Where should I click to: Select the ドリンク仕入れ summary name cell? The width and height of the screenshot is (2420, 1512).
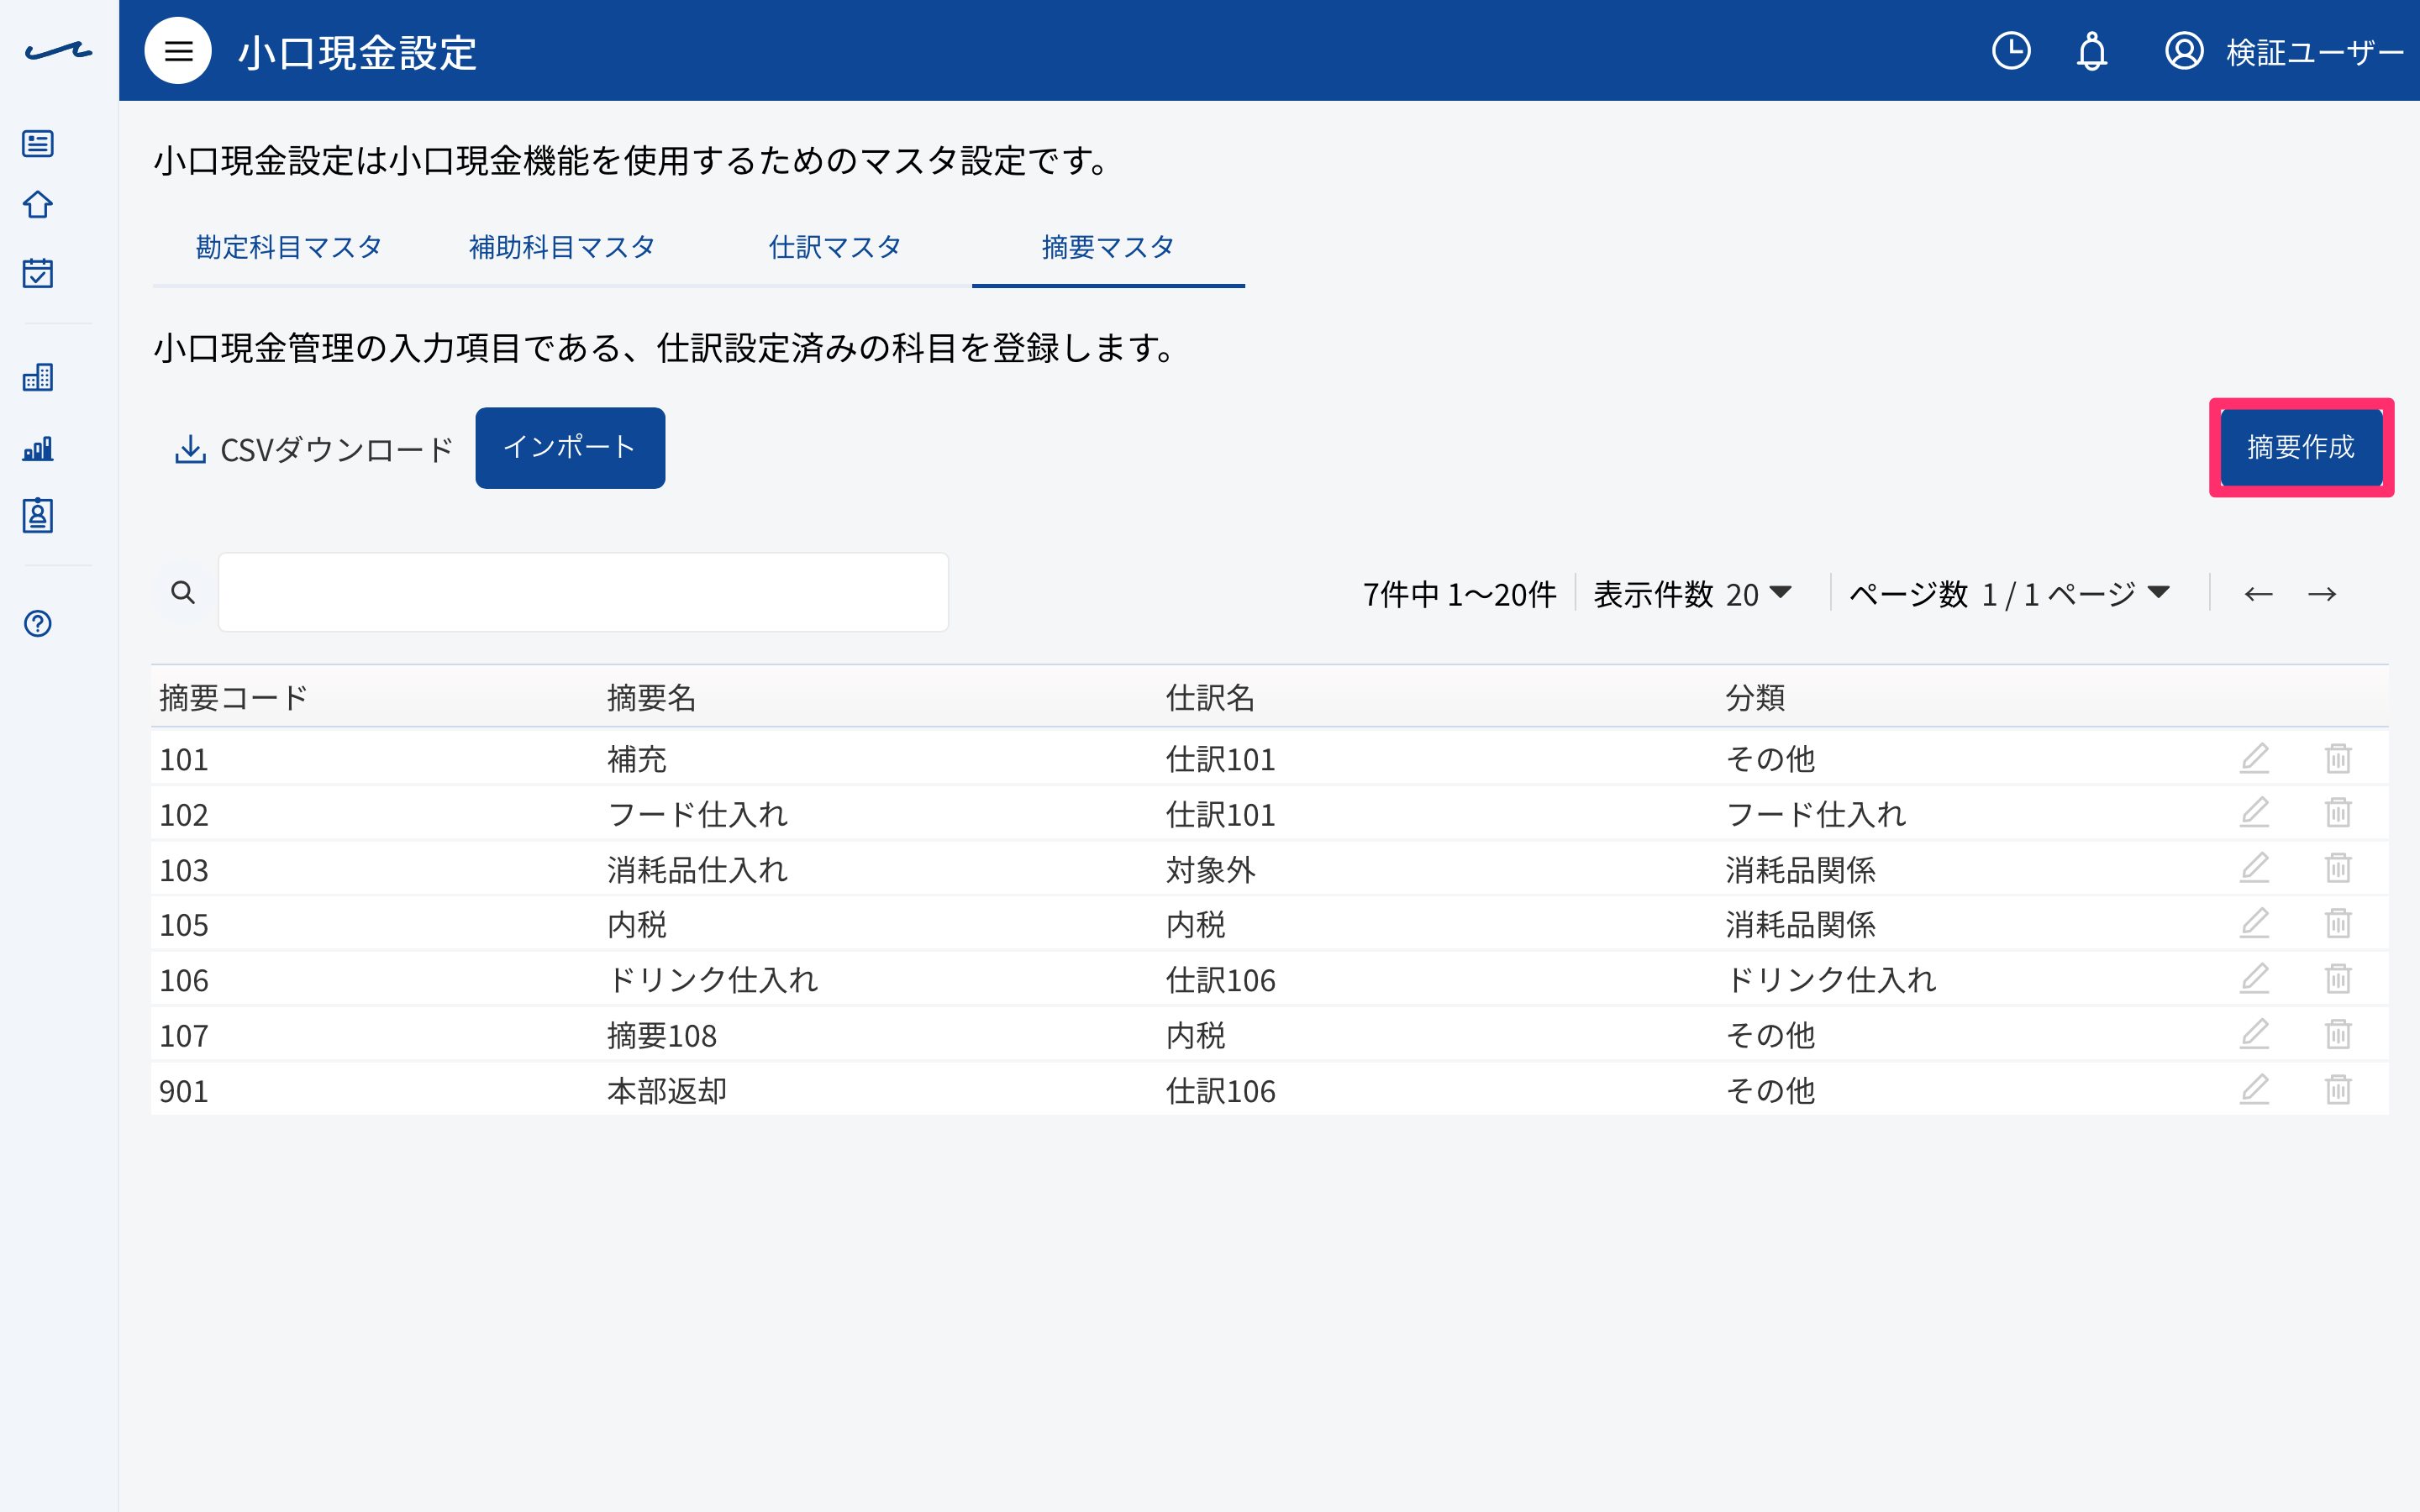(x=712, y=979)
